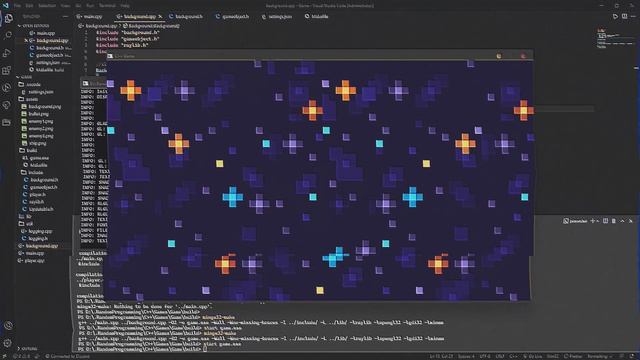The height and width of the screenshot is (360, 640).
Task: Expand the lib folder
Action: [x=26, y=216]
